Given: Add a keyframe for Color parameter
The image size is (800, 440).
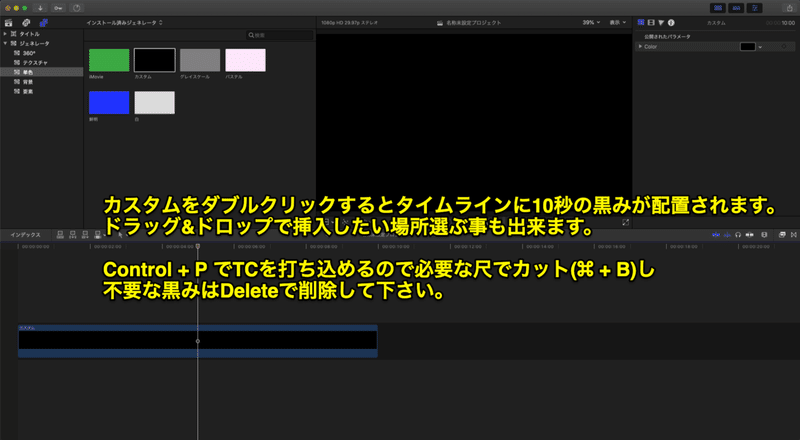Looking at the screenshot, I should 784,46.
